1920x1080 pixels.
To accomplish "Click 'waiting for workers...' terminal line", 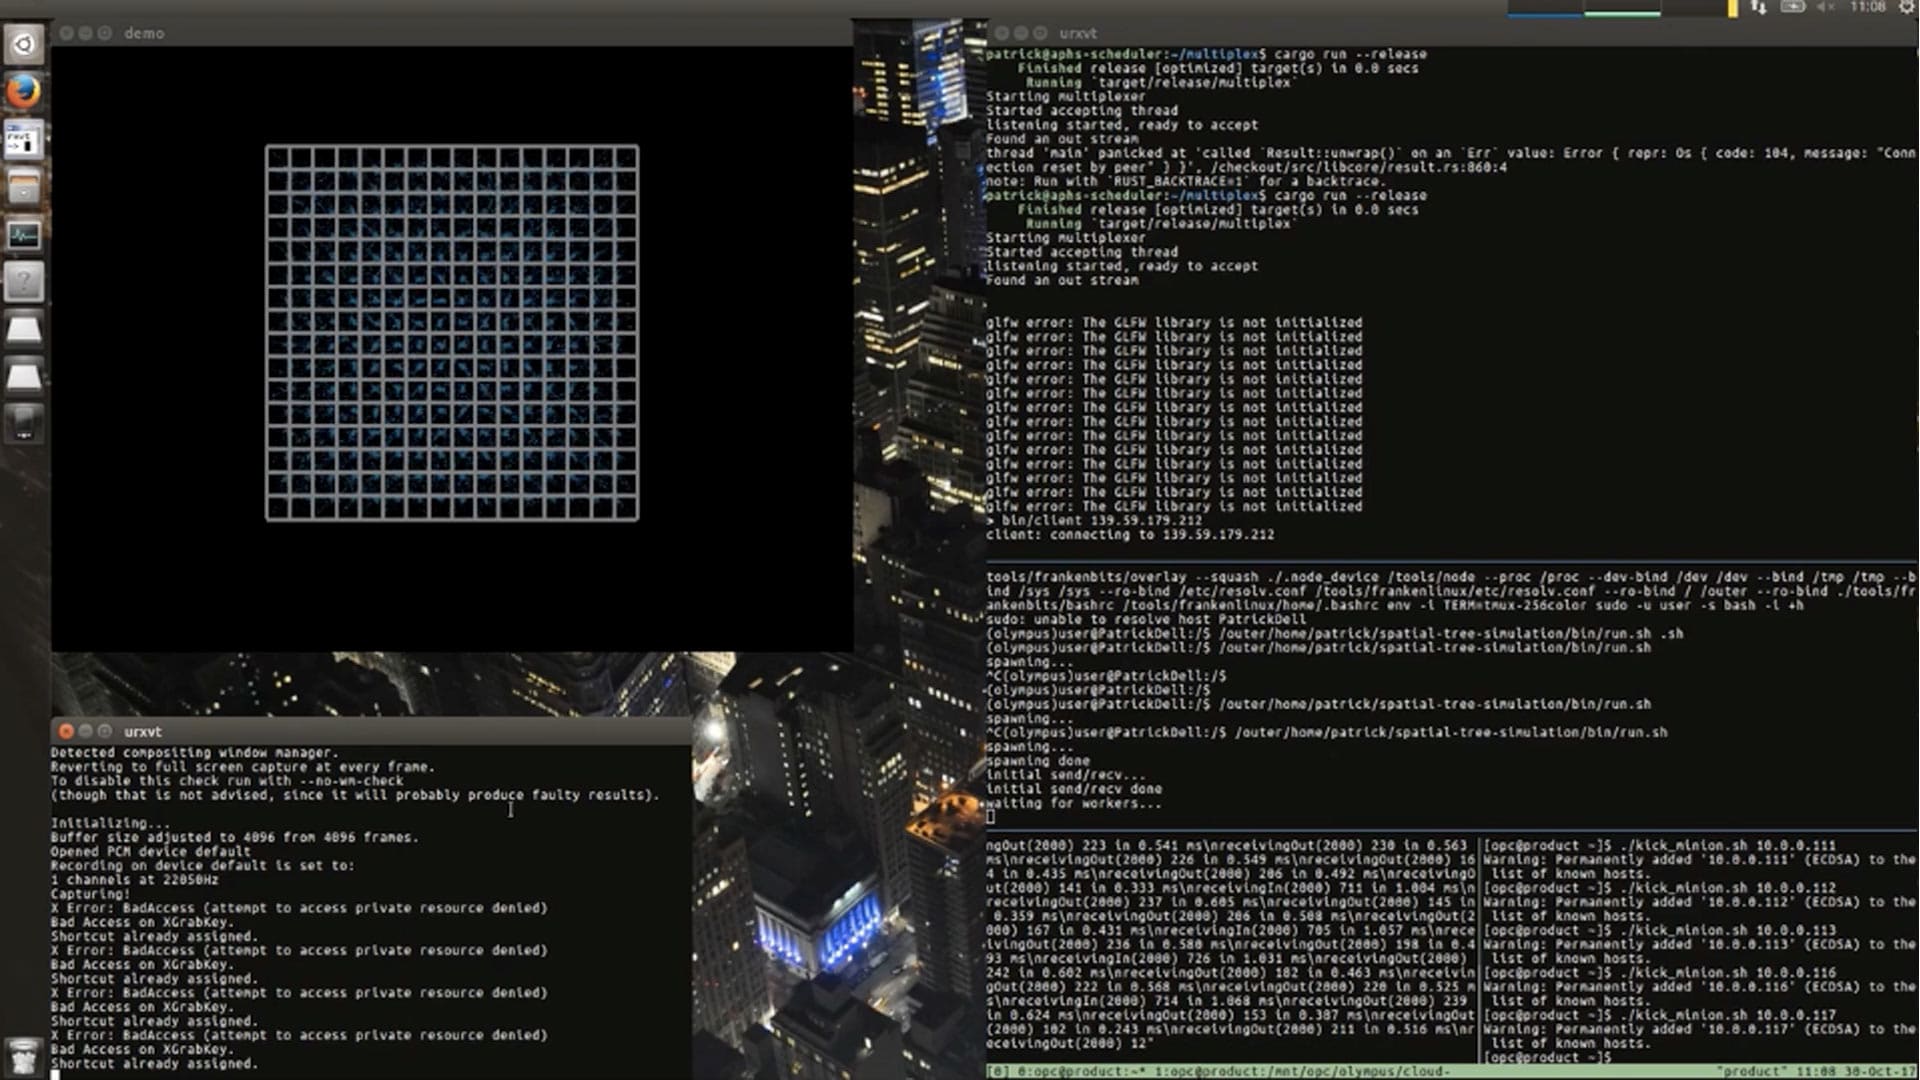I will (1074, 803).
